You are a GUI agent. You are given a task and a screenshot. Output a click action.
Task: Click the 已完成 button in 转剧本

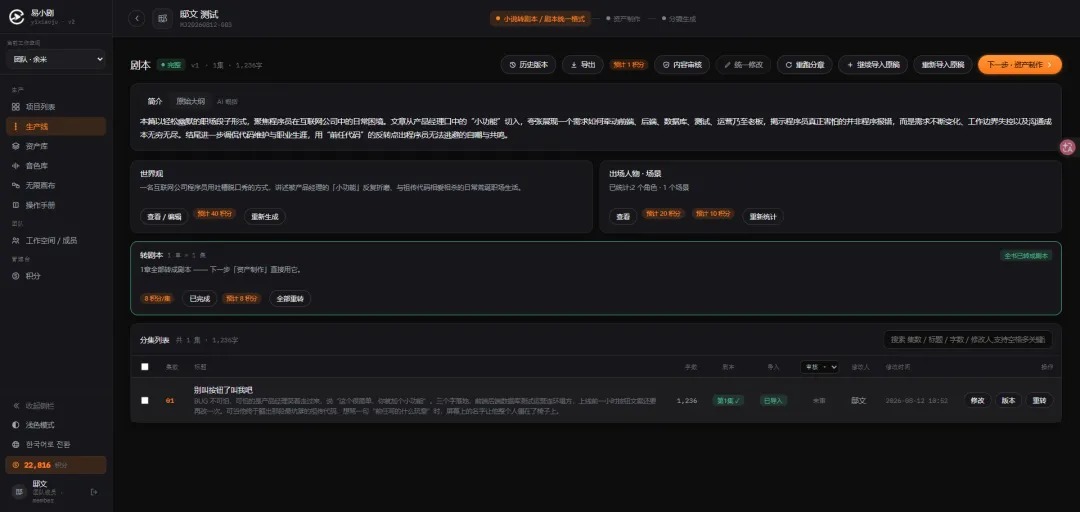pos(200,299)
